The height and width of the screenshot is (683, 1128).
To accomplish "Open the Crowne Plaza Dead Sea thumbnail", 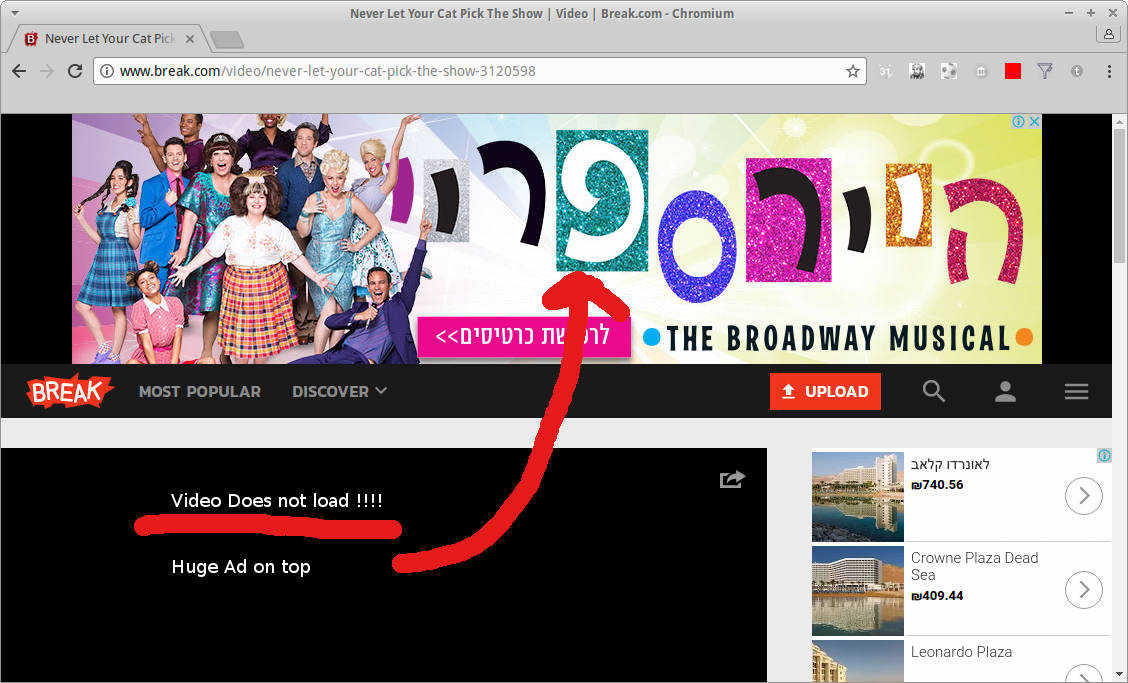I will pyautogui.click(x=858, y=590).
